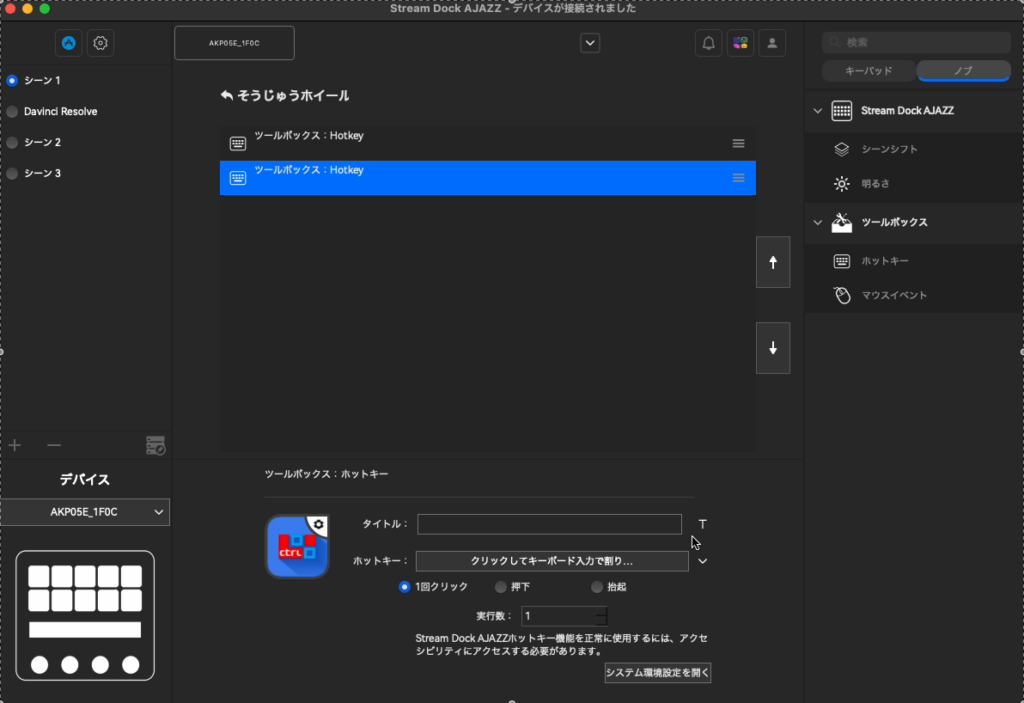Click the move-up arrow button

click(773, 262)
